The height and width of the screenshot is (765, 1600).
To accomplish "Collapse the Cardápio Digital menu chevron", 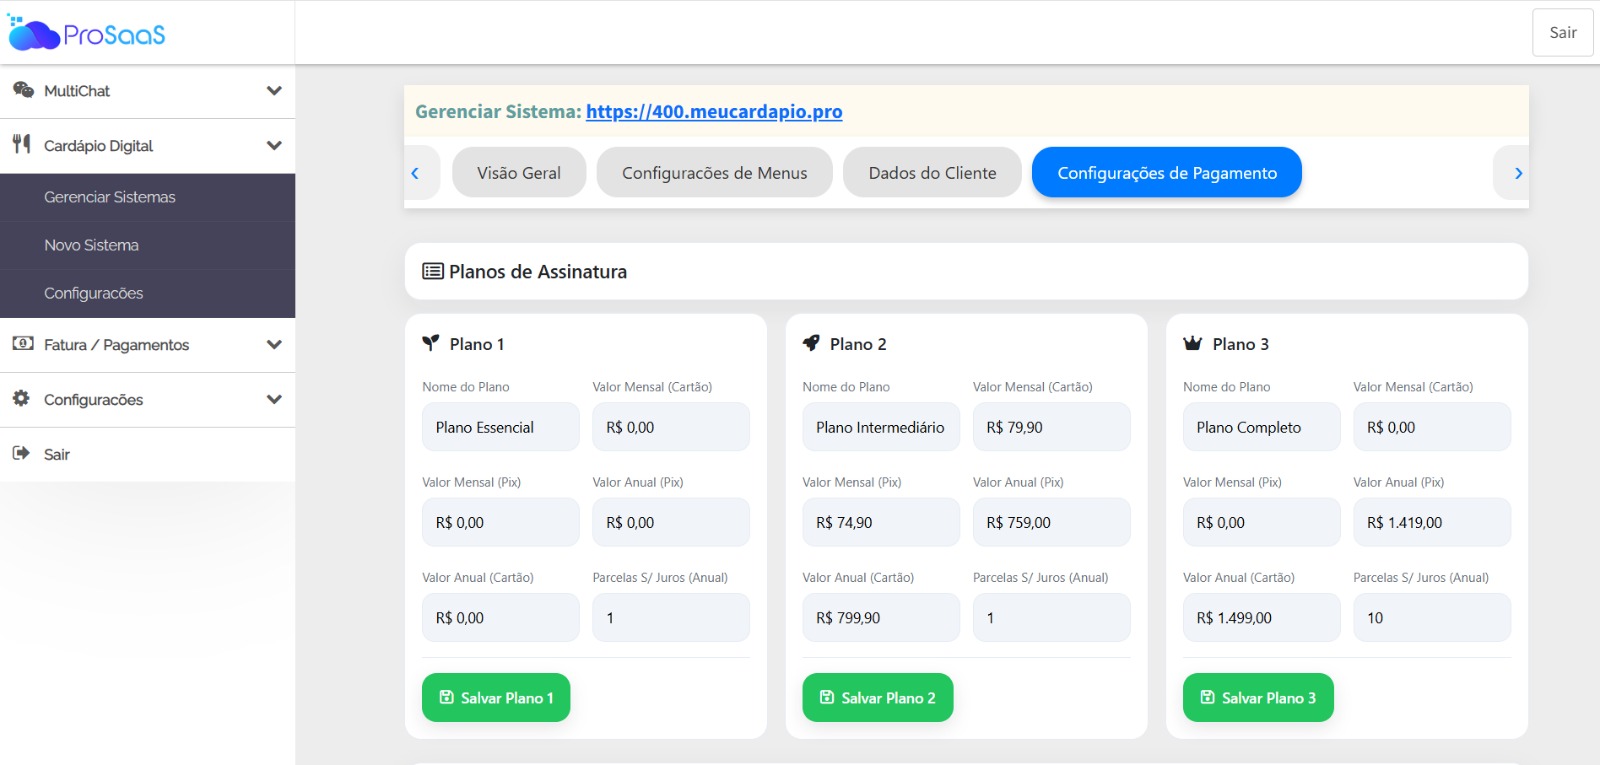I will pos(274,146).
